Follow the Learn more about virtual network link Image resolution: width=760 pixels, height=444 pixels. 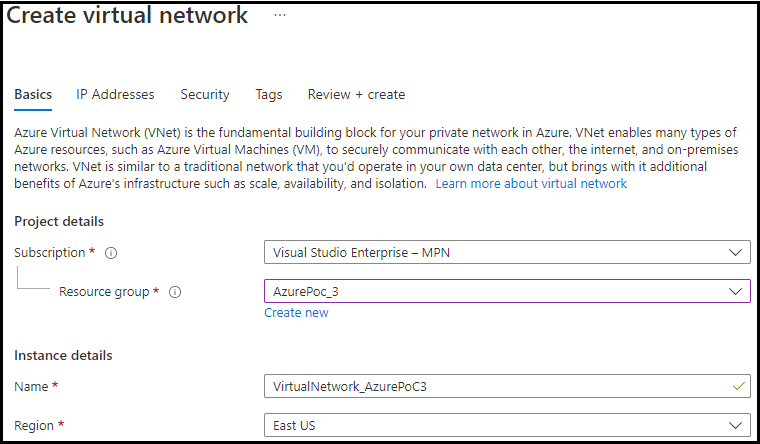click(x=531, y=184)
